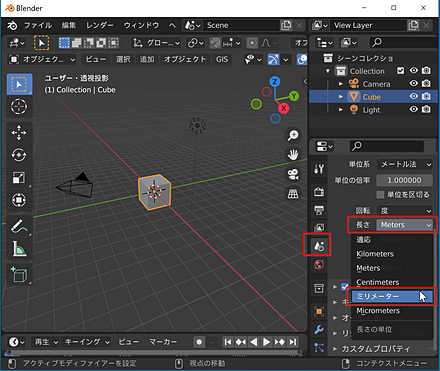Toggle the camera view icon
440x371 pixels.
(x=293, y=174)
